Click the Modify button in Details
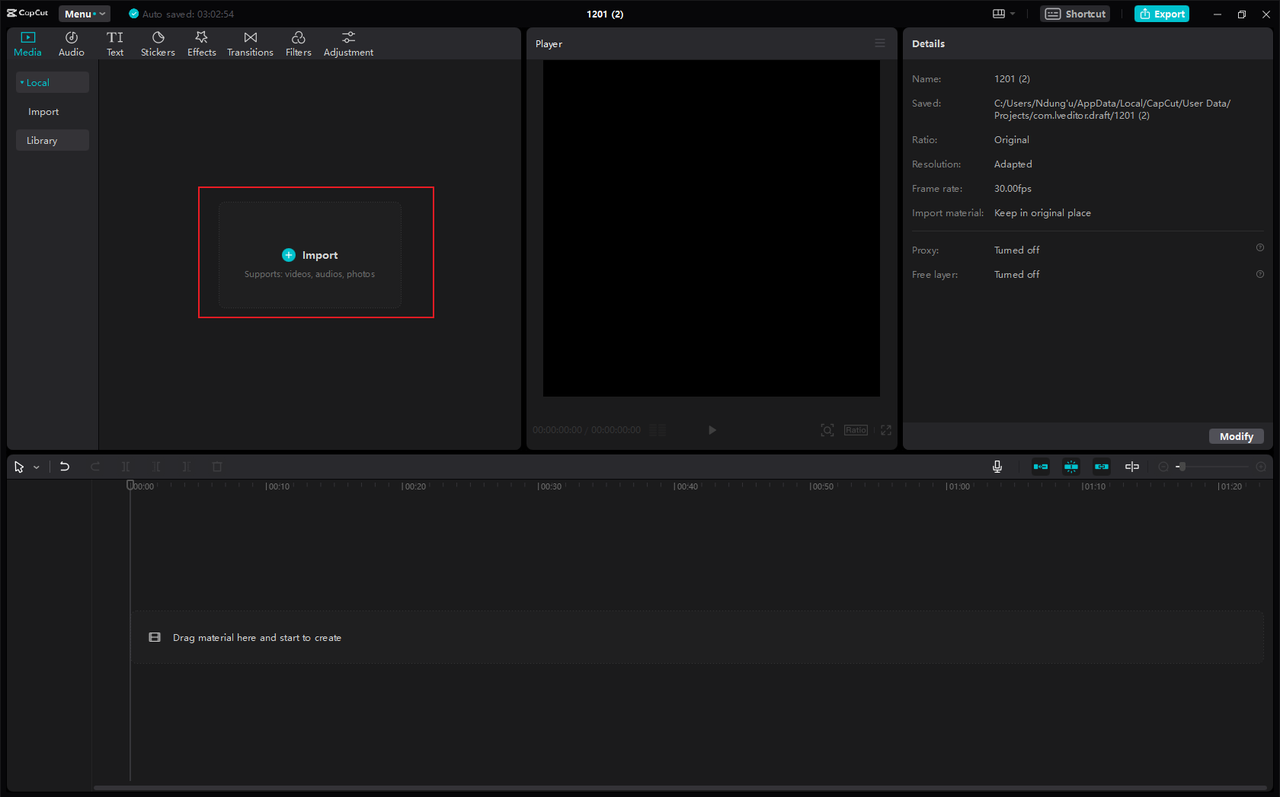1280x797 pixels. pyautogui.click(x=1236, y=436)
